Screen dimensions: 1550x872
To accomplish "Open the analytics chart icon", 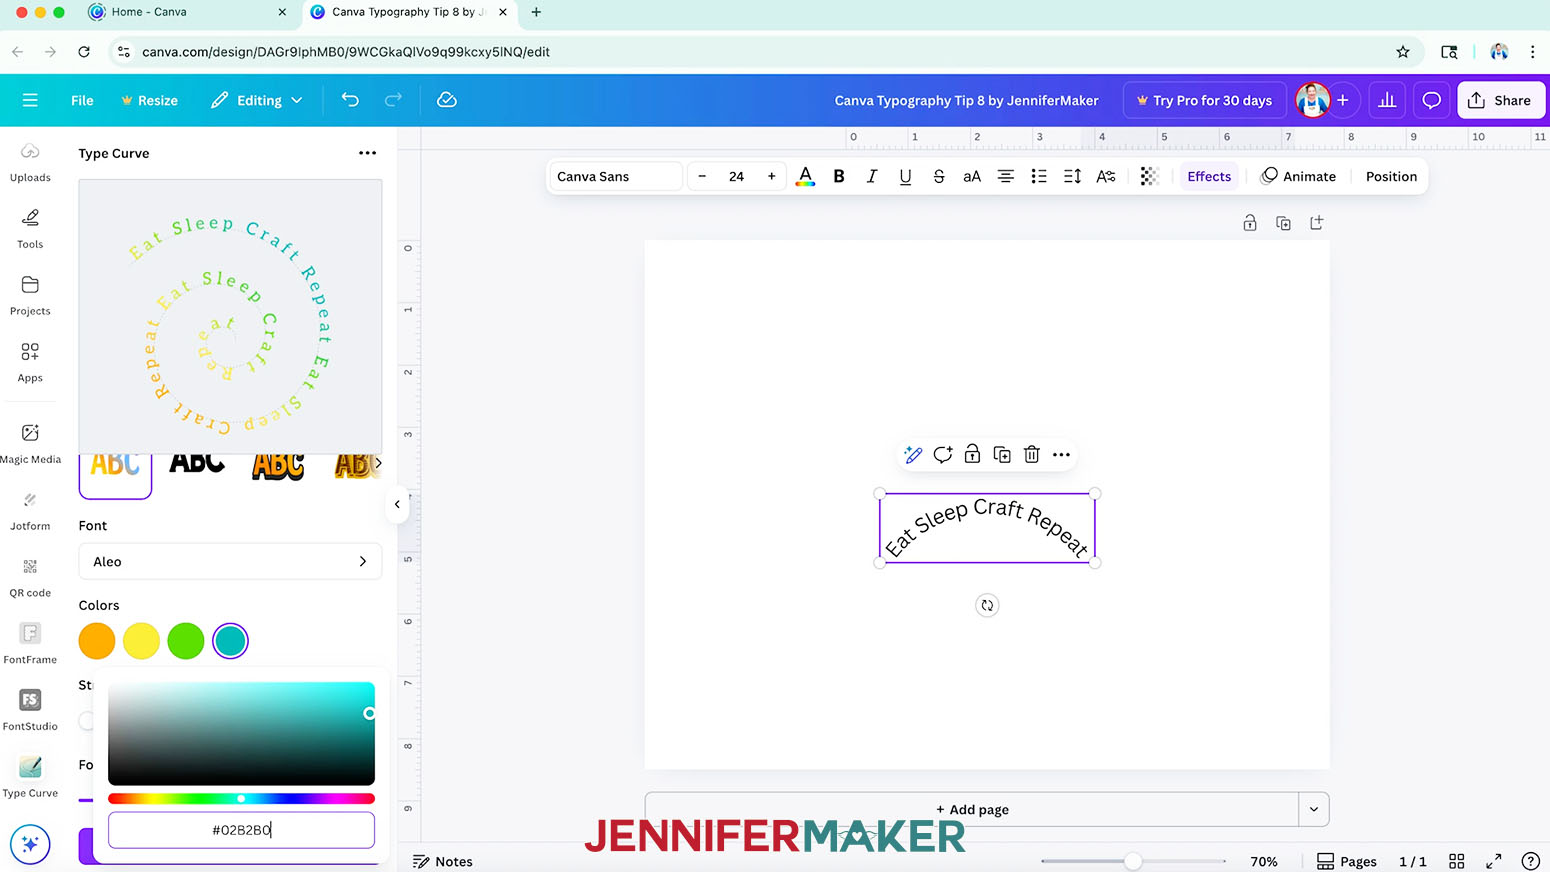I will click(x=1387, y=100).
